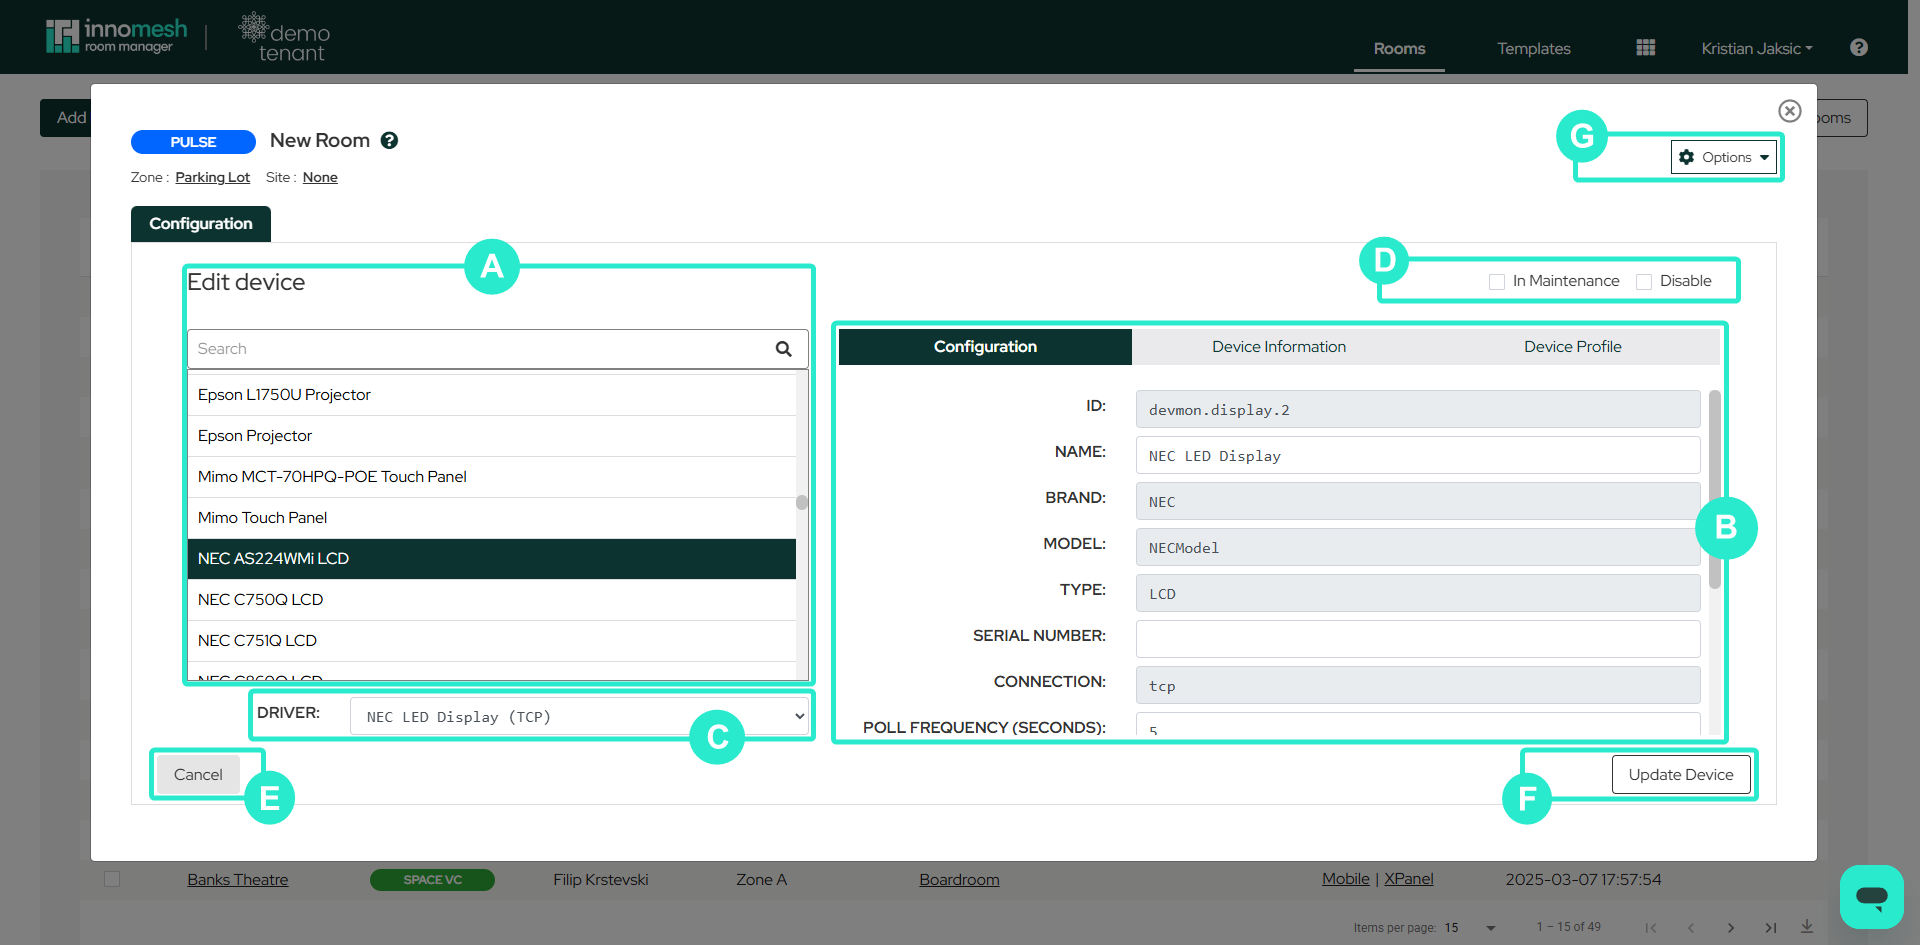This screenshot has height=945, width=1920.
Task: Click the TYPE field showing LCD
Action: click(1418, 593)
